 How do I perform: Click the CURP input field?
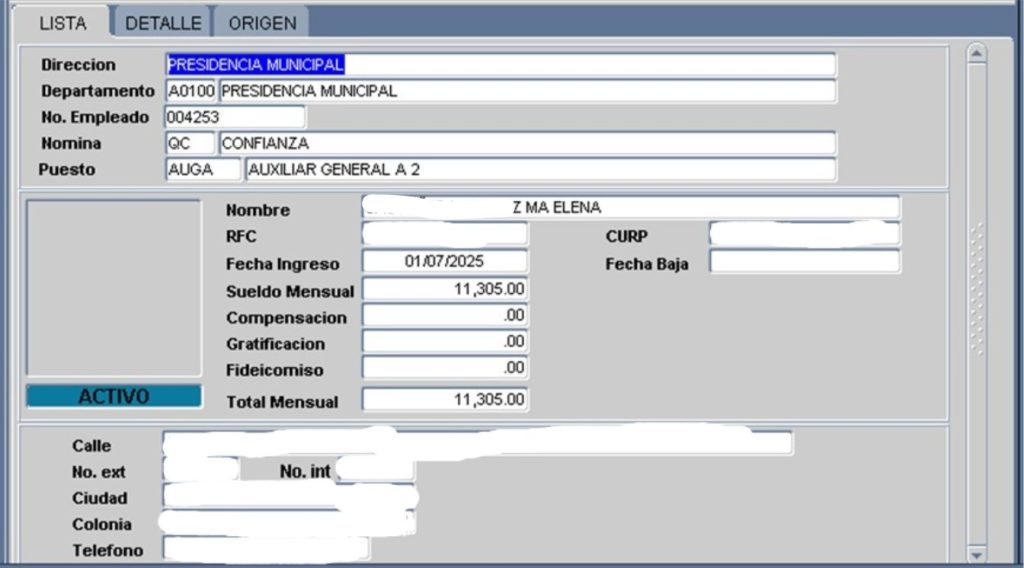805,234
